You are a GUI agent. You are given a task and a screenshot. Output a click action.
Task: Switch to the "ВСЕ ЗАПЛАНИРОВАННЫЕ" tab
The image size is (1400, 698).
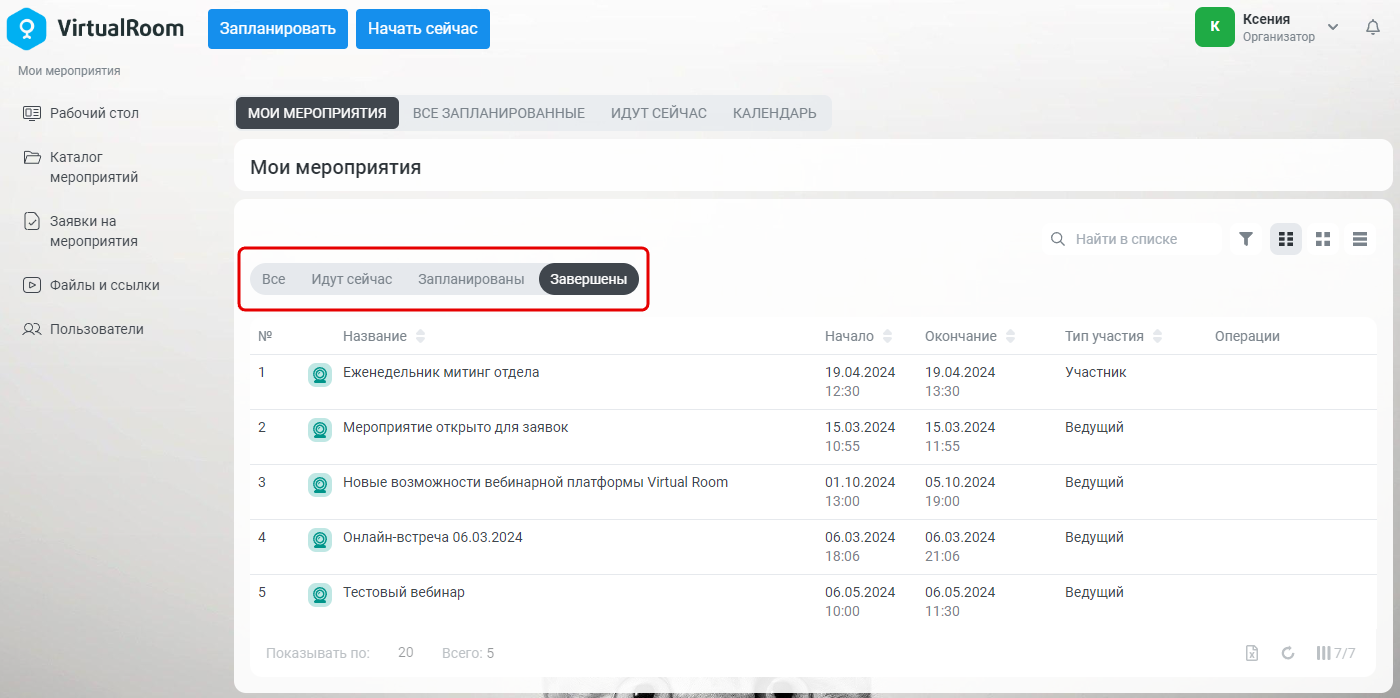click(x=499, y=113)
